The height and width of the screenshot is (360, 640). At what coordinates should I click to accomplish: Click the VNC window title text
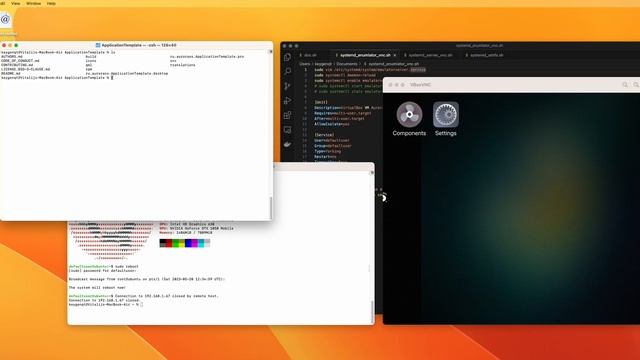click(420, 85)
